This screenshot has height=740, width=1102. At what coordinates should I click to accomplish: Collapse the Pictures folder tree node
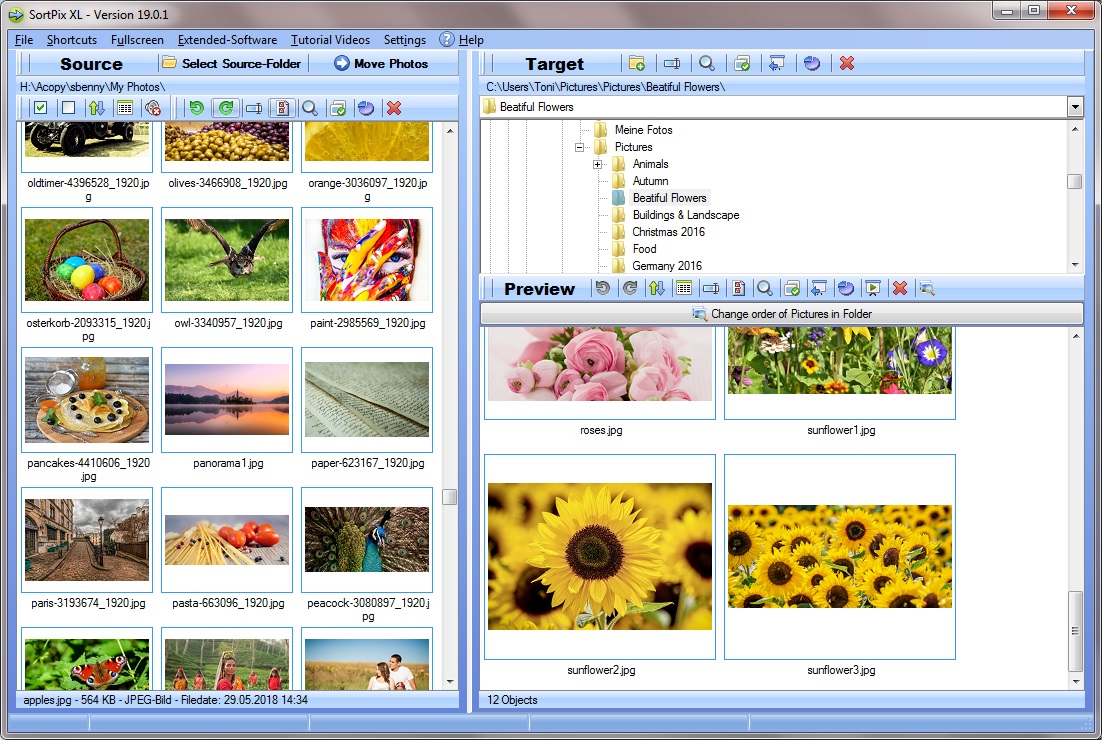(580, 147)
